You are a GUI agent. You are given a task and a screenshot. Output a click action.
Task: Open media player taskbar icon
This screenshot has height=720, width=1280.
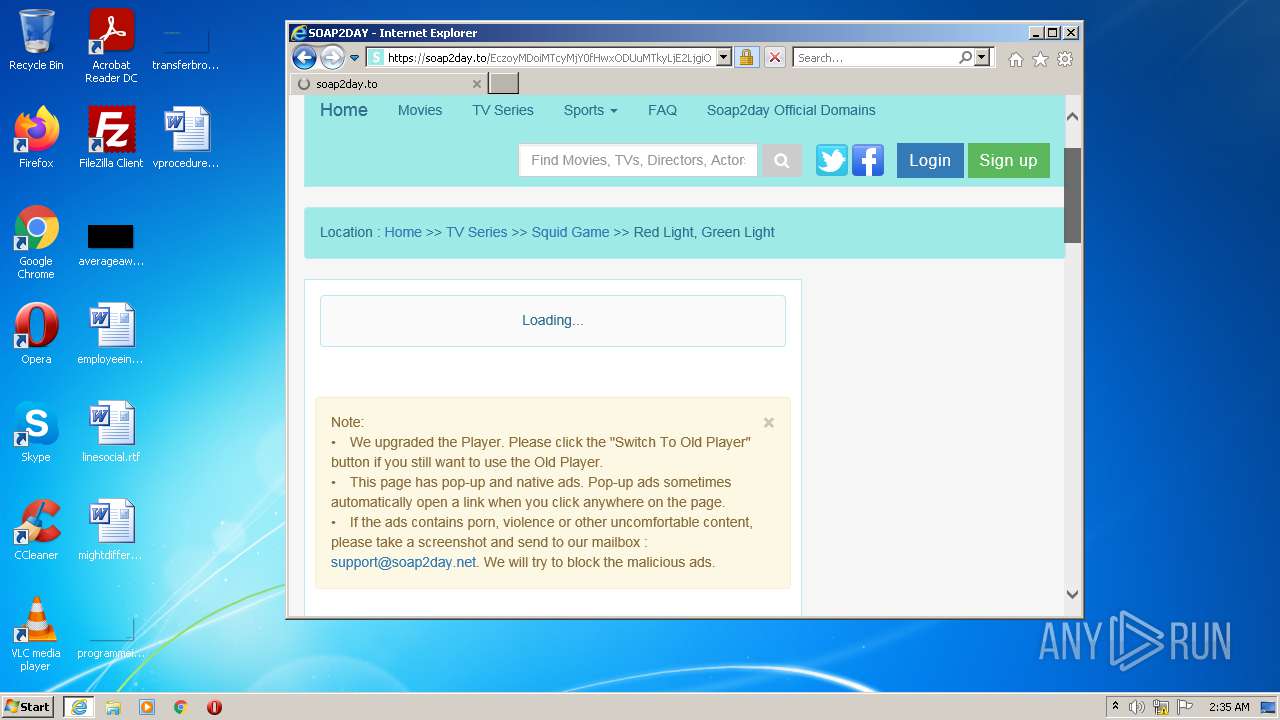click(x=147, y=706)
